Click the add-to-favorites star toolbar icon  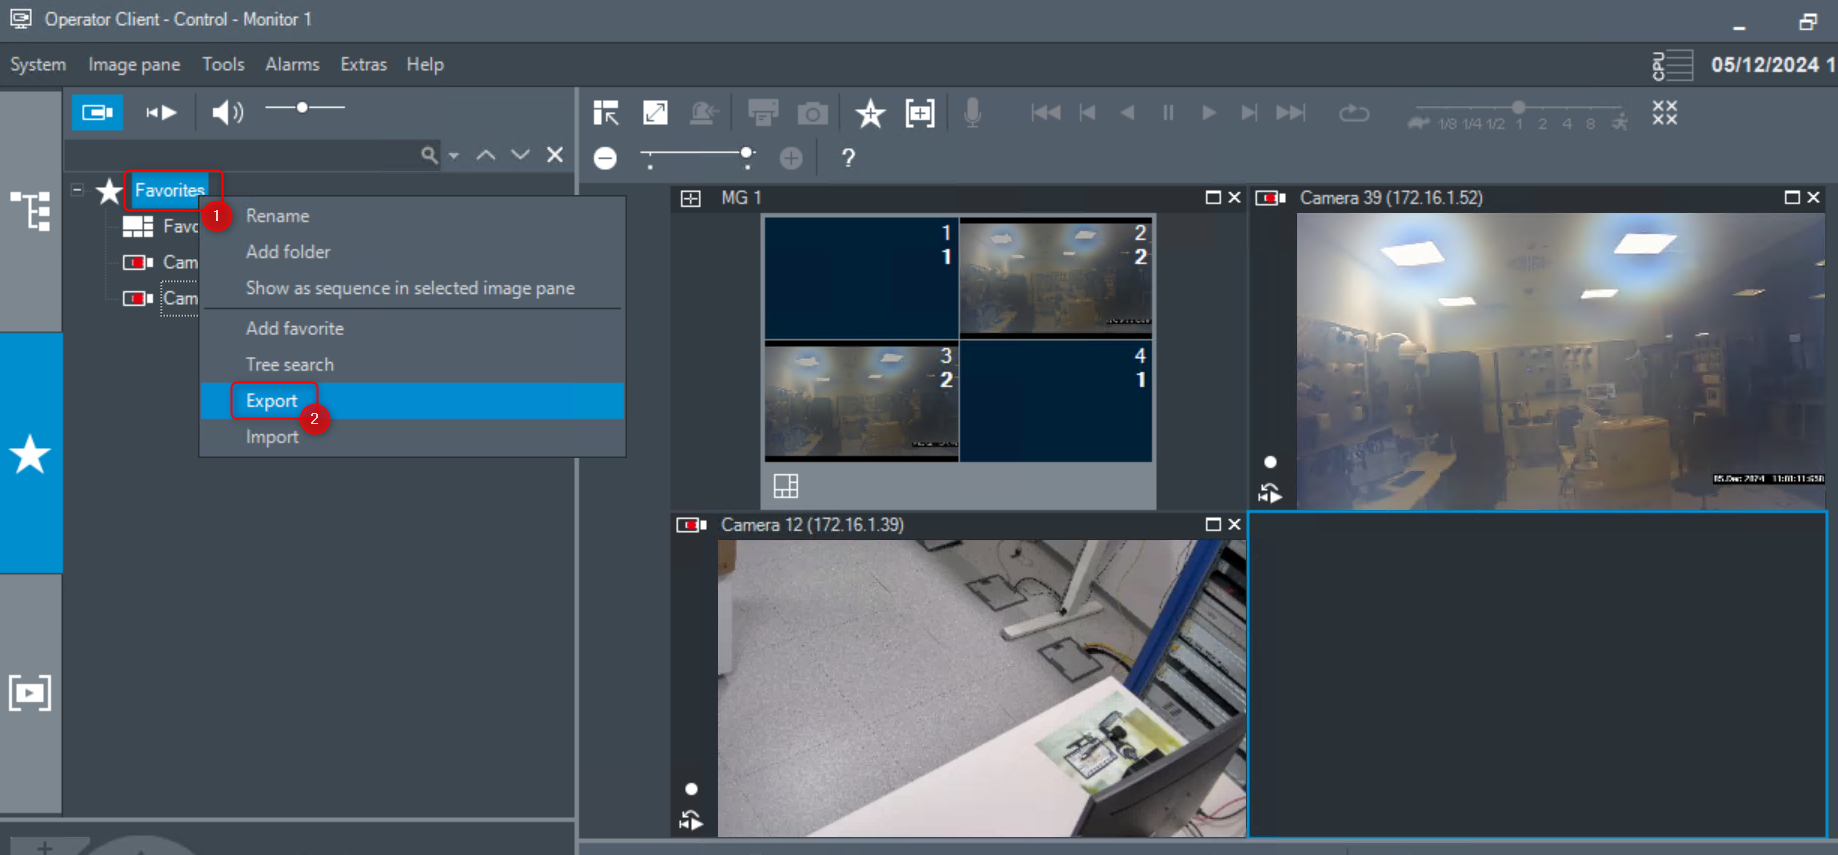(870, 113)
